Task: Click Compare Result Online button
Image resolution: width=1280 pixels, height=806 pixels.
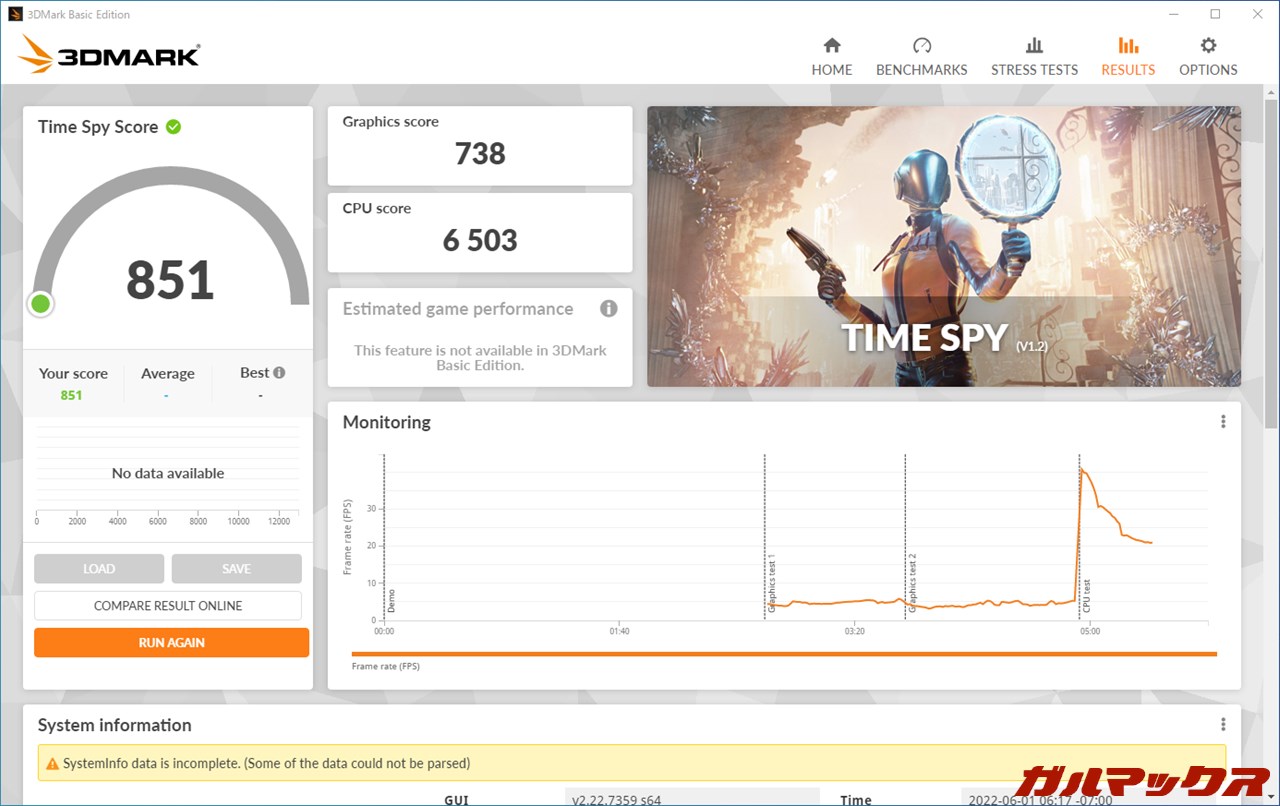Action: [x=168, y=606]
